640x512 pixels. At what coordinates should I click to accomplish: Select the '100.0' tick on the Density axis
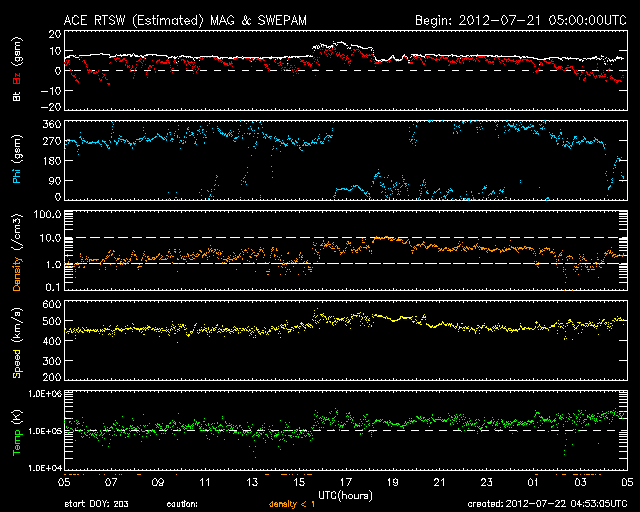click(48, 214)
